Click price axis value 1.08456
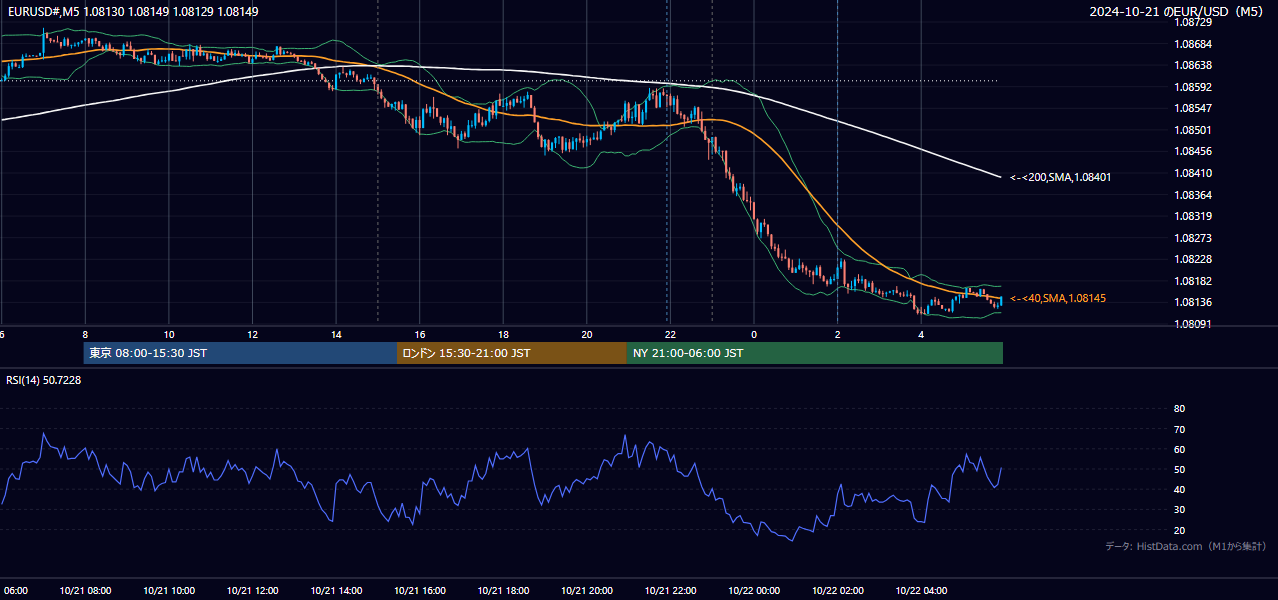 [1192, 151]
